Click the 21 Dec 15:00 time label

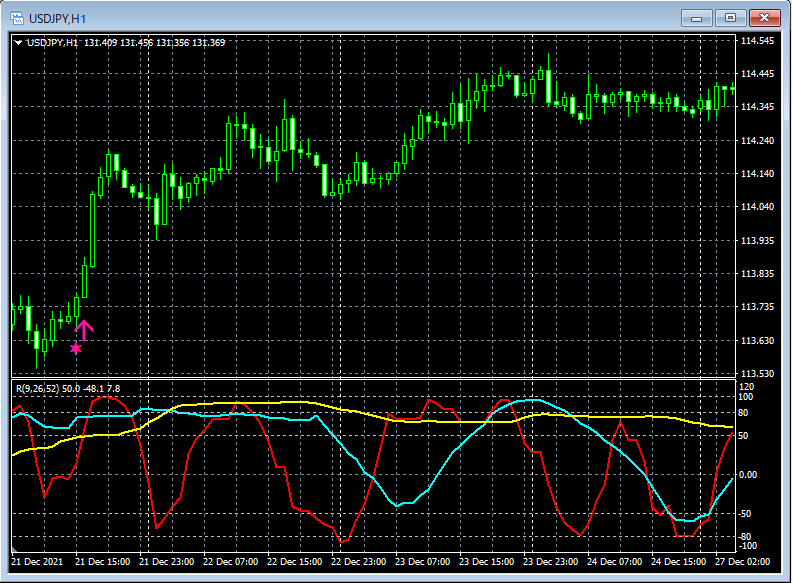tap(103, 562)
